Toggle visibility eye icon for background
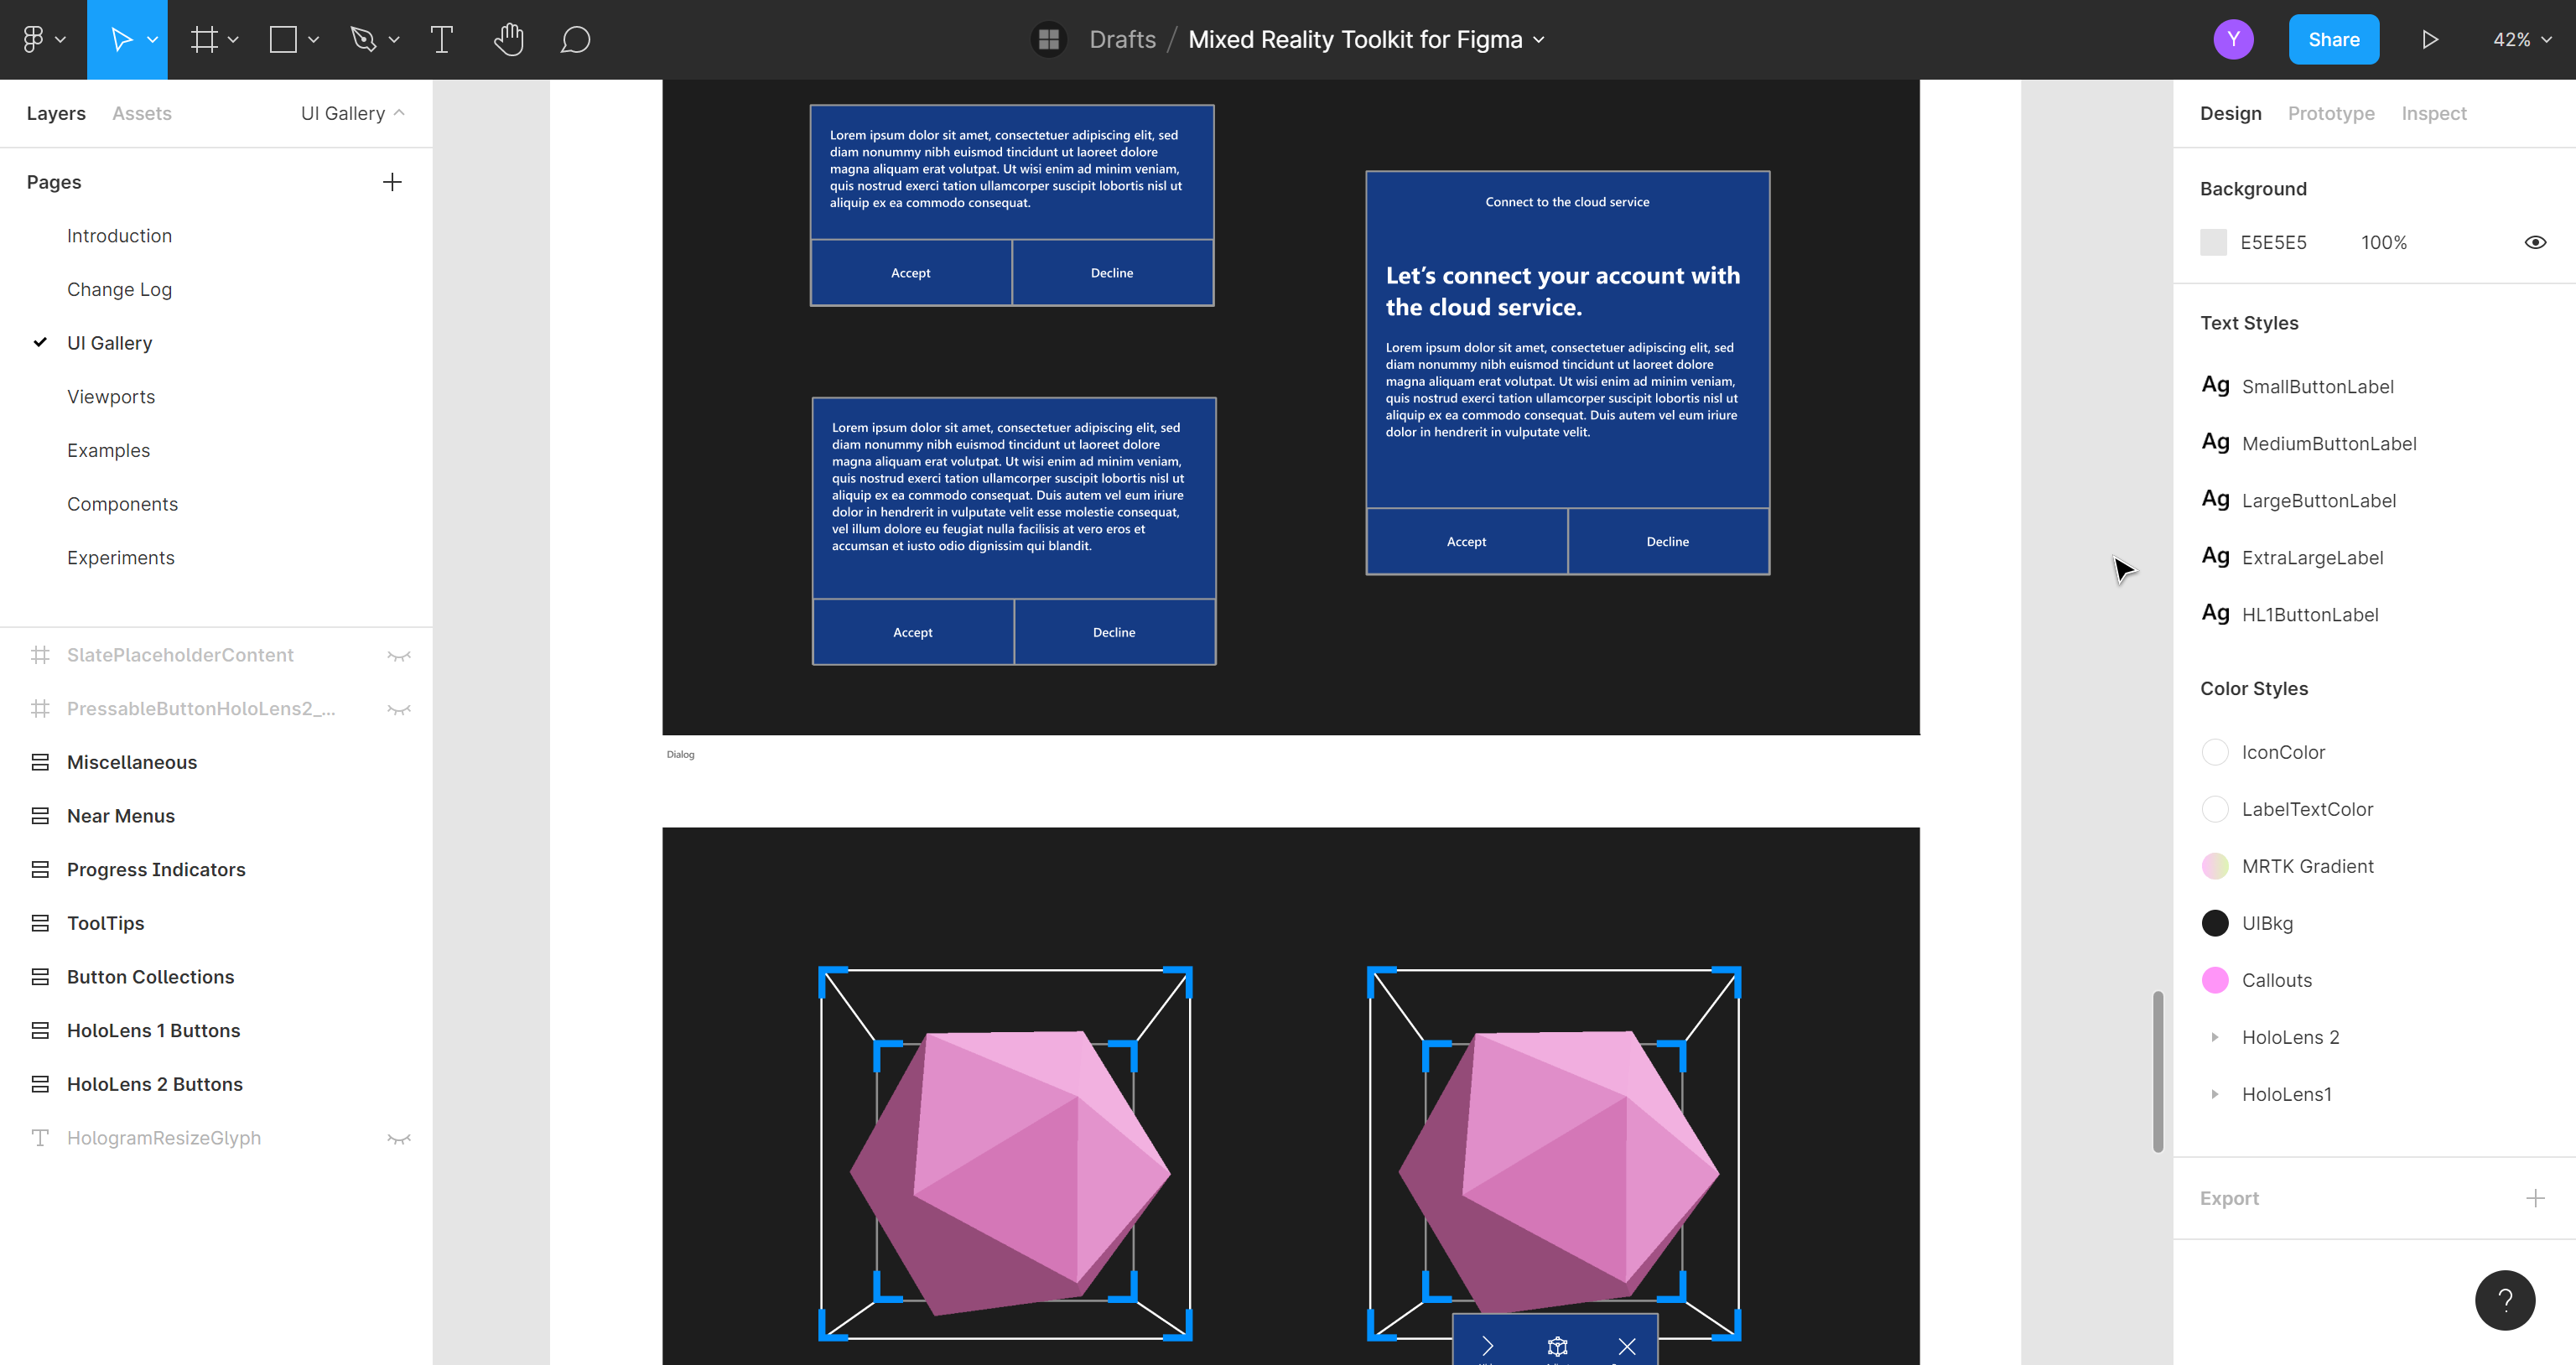 [x=2537, y=242]
